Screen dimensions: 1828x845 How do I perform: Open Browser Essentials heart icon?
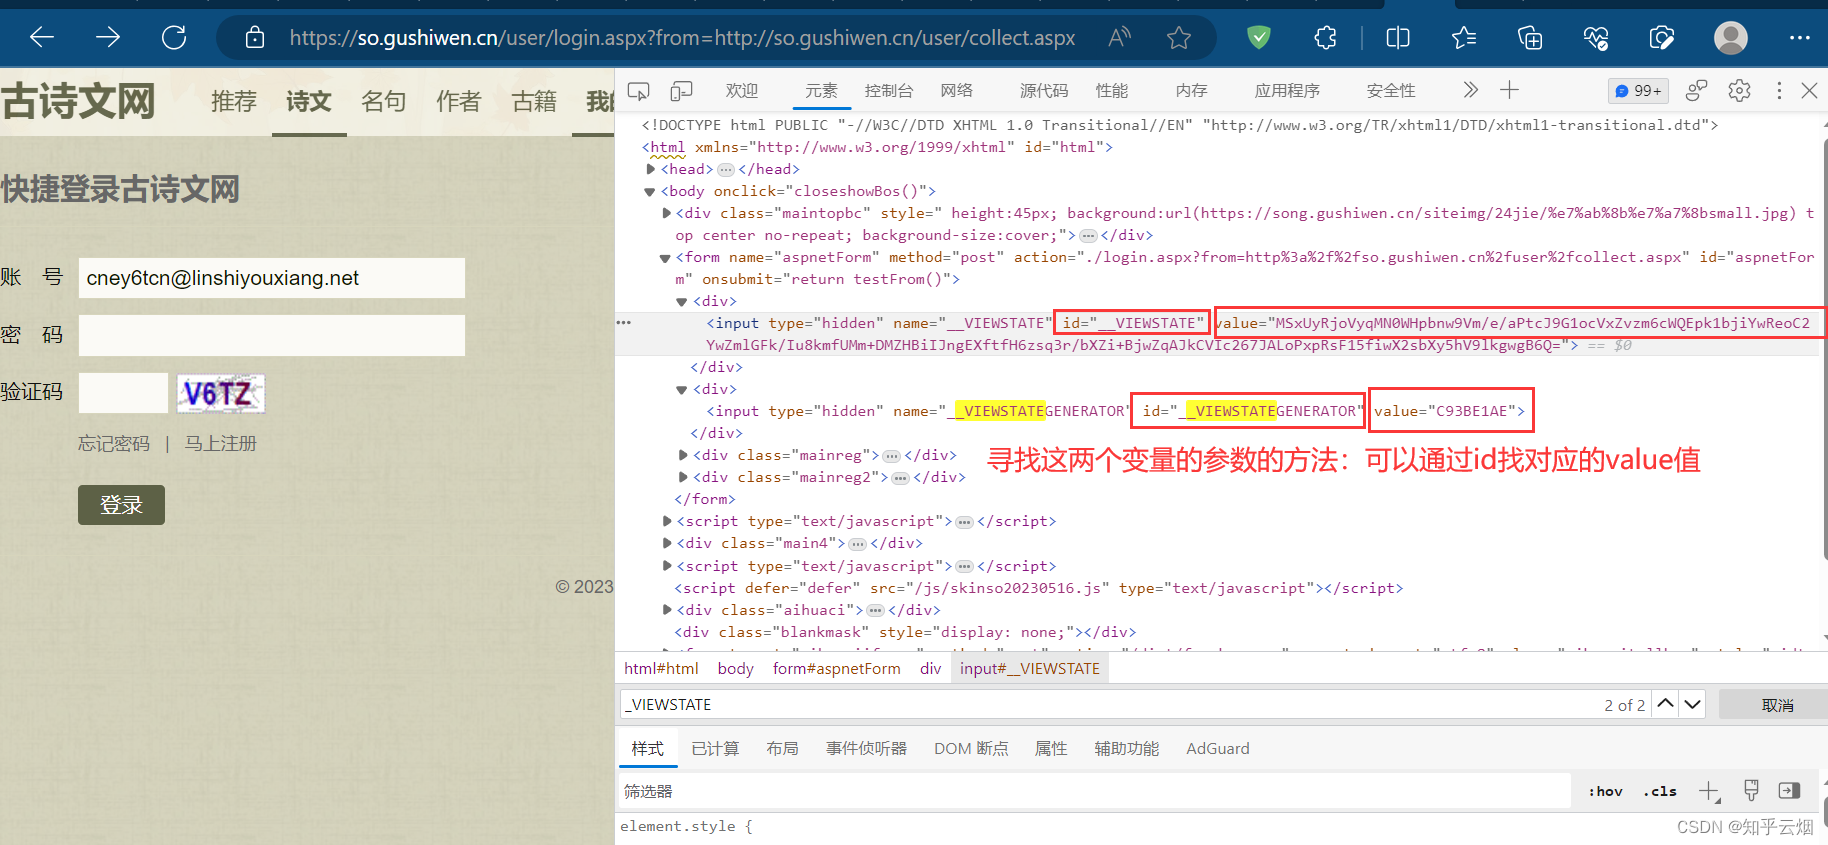pyautogui.click(x=1596, y=38)
